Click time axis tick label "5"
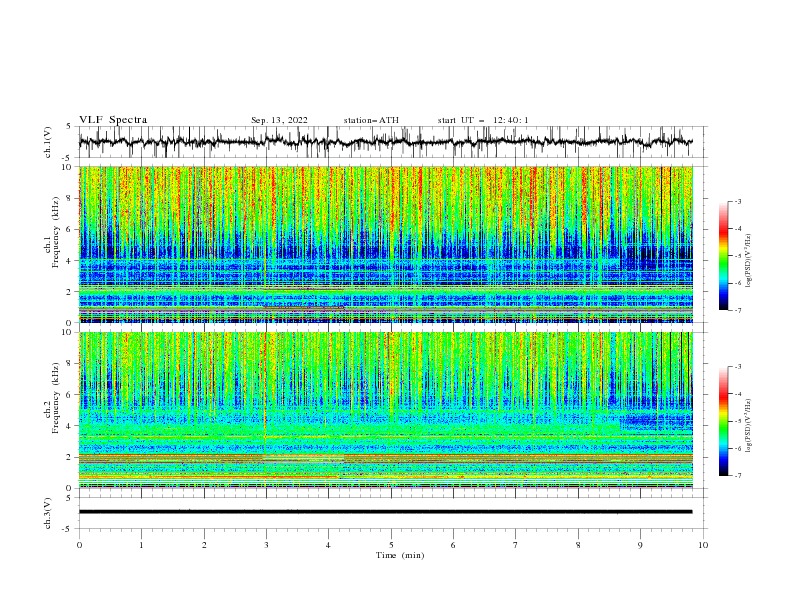This screenshot has height=612, width=792. [x=391, y=545]
